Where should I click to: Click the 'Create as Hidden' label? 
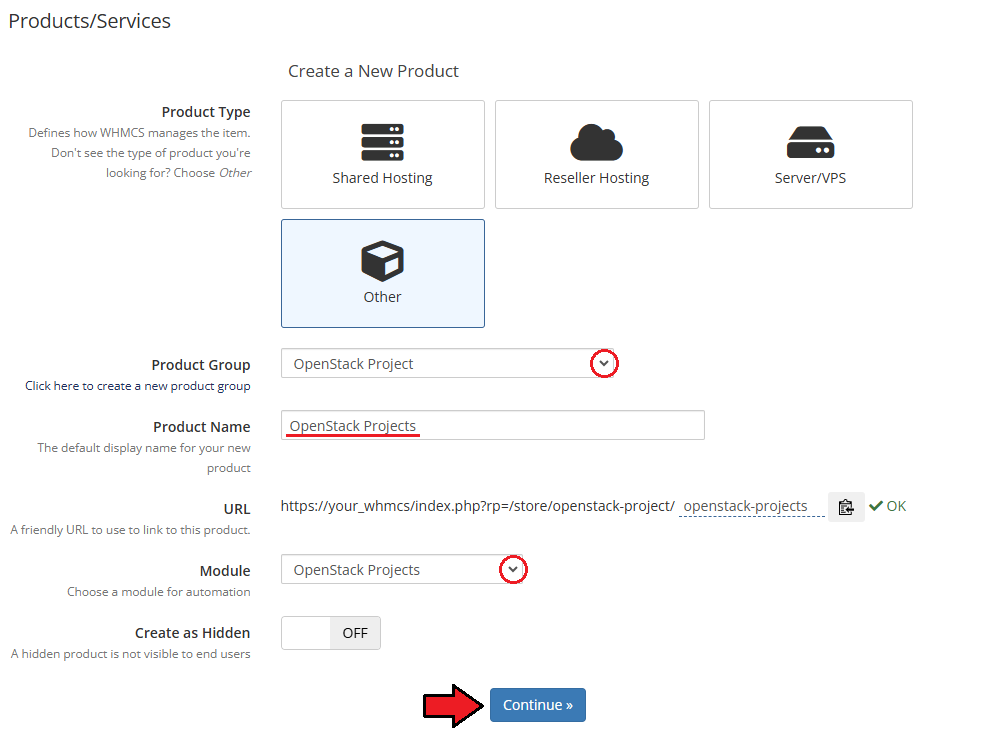pyautogui.click(x=192, y=633)
